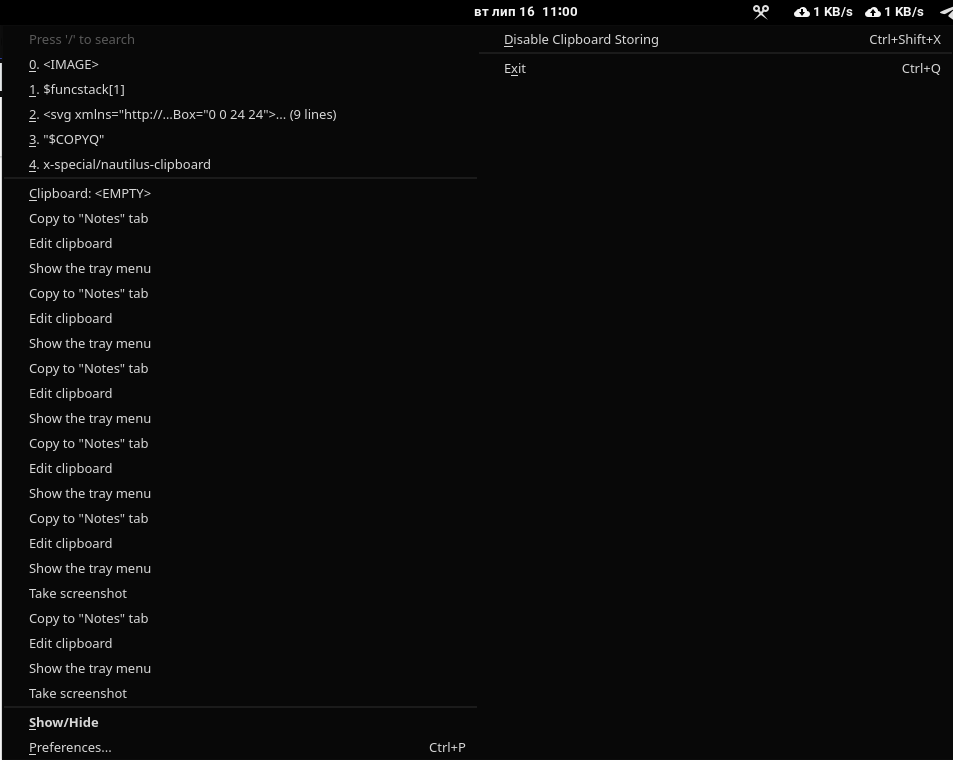The width and height of the screenshot is (953, 760).
Task: Choose clipboard item "$COPYQ"
Action: [66, 139]
